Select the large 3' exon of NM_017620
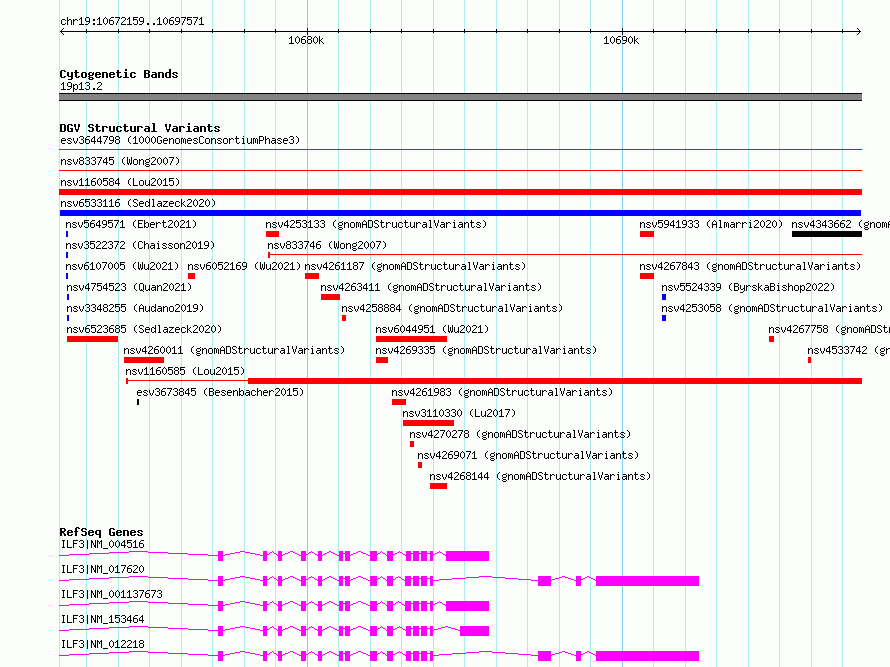890x667 pixels. (x=647, y=581)
